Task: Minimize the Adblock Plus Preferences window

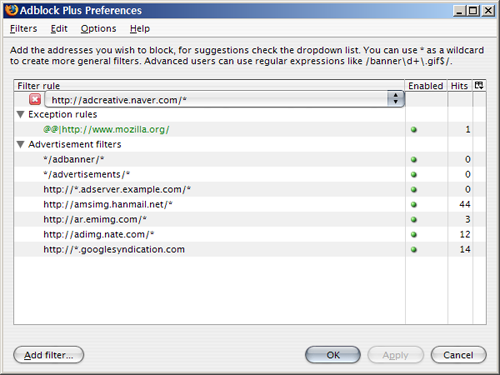Action: point(459,11)
